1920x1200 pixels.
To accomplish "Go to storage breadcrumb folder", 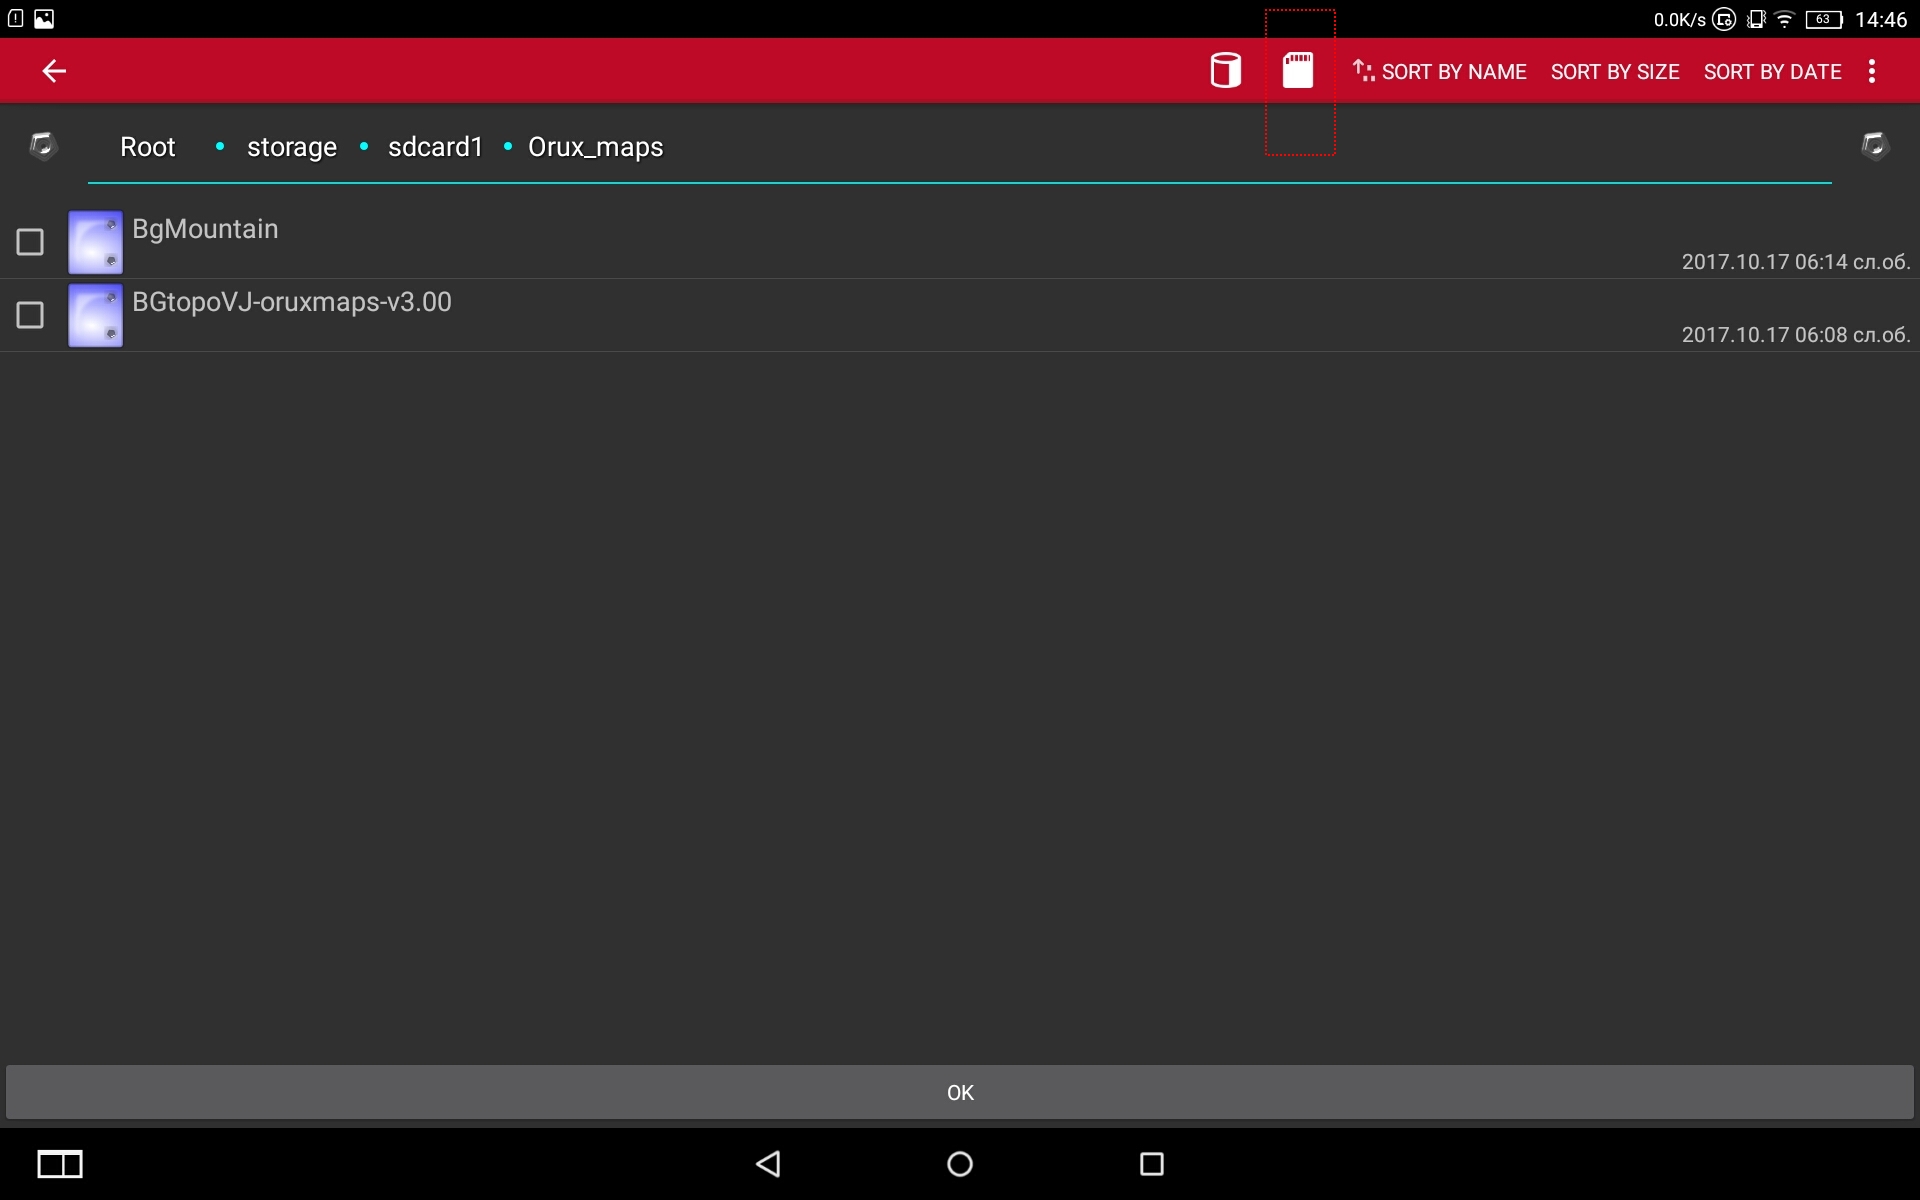I will pyautogui.click(x=291, y=147).
